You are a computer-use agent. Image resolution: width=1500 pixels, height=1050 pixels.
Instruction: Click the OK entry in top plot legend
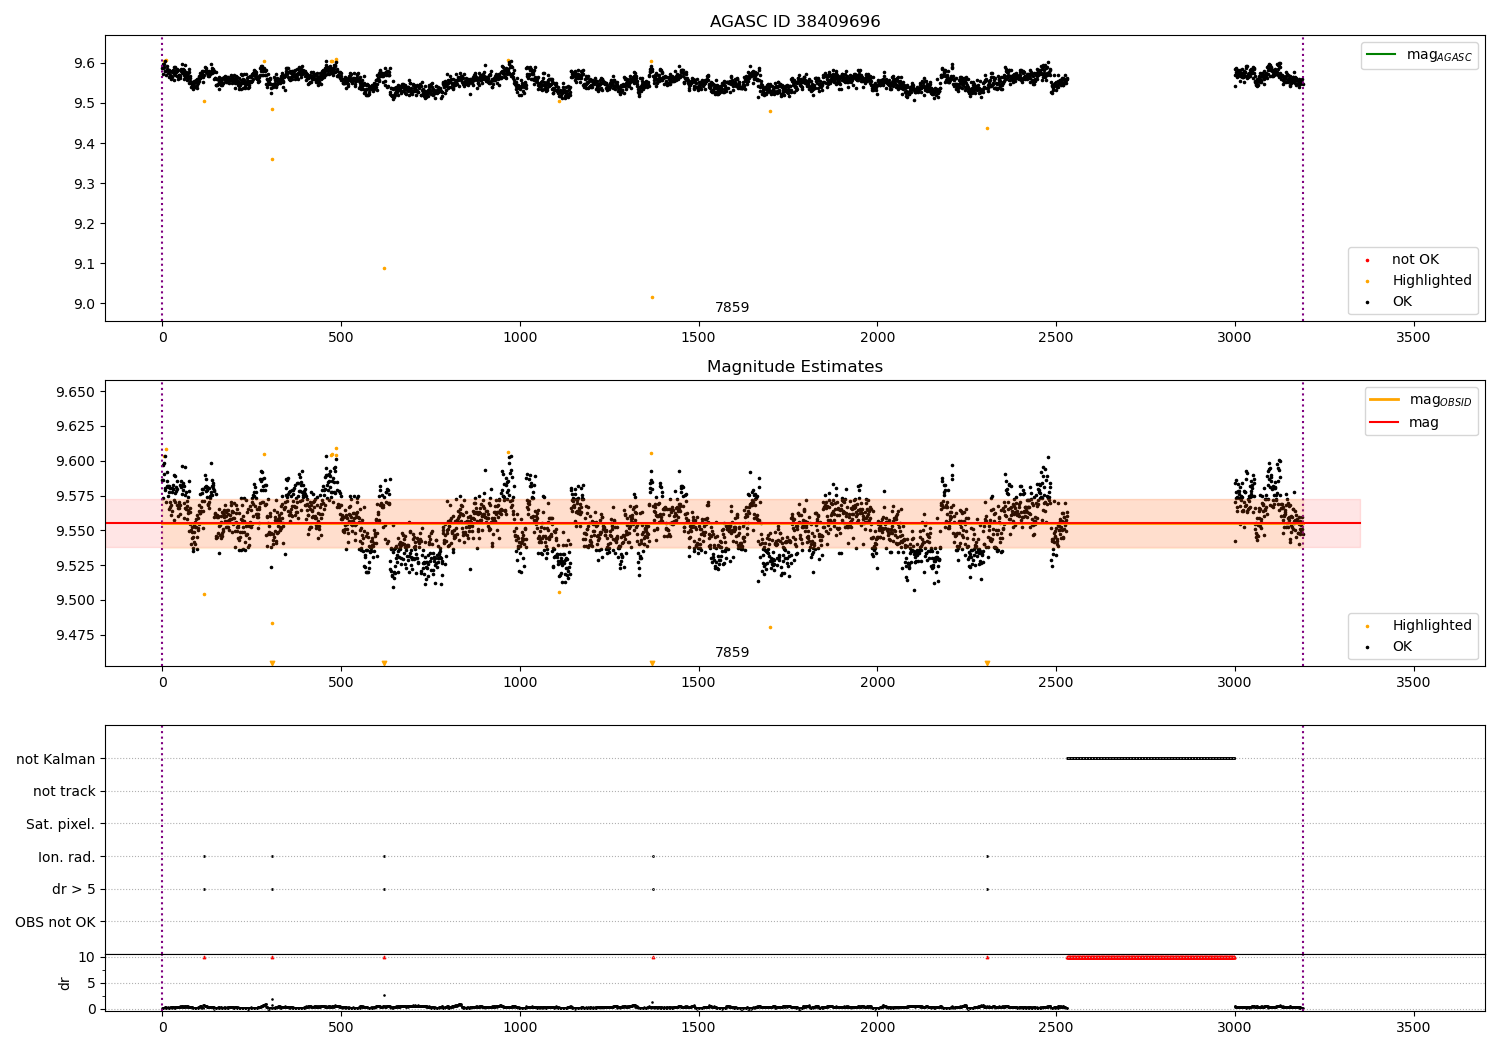(1402, 302)
